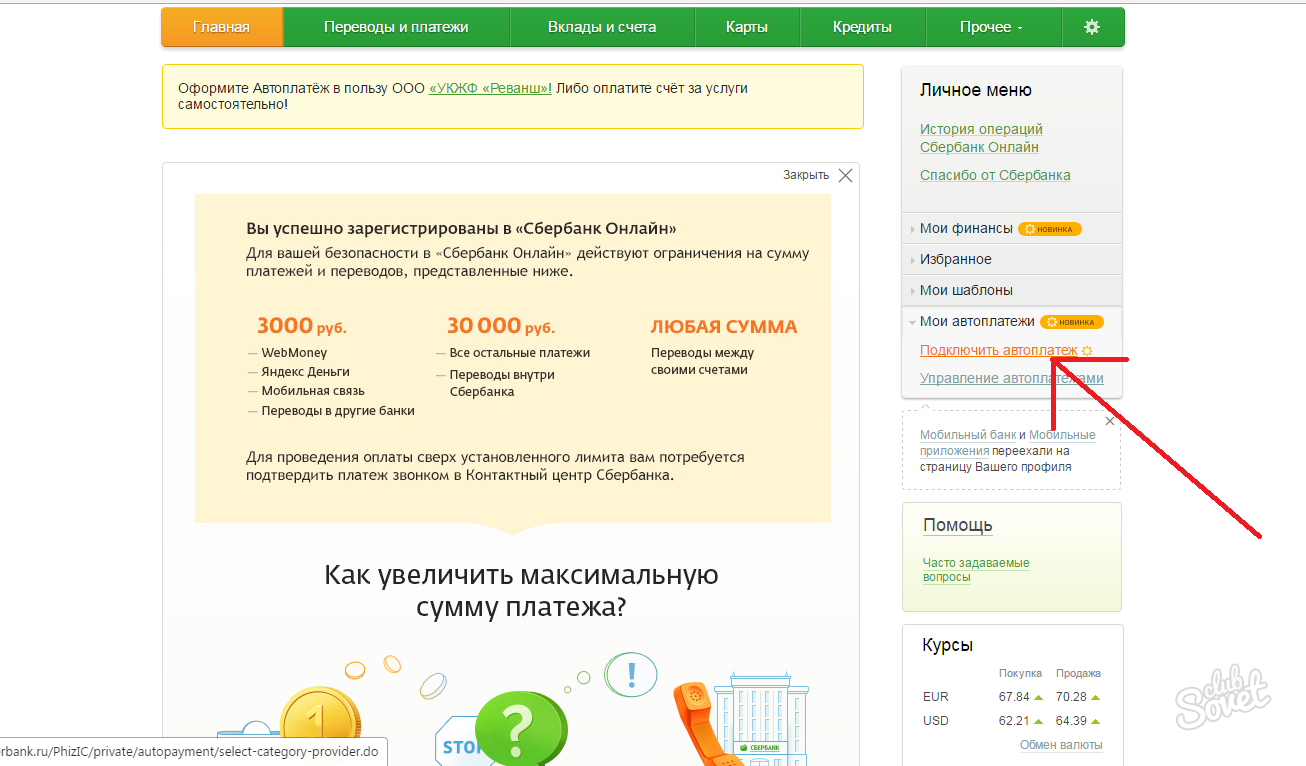Click USD purchase rate 62.21
Image resolution: width=1306 pixels, height=766 pixels.
point(1013,721)
